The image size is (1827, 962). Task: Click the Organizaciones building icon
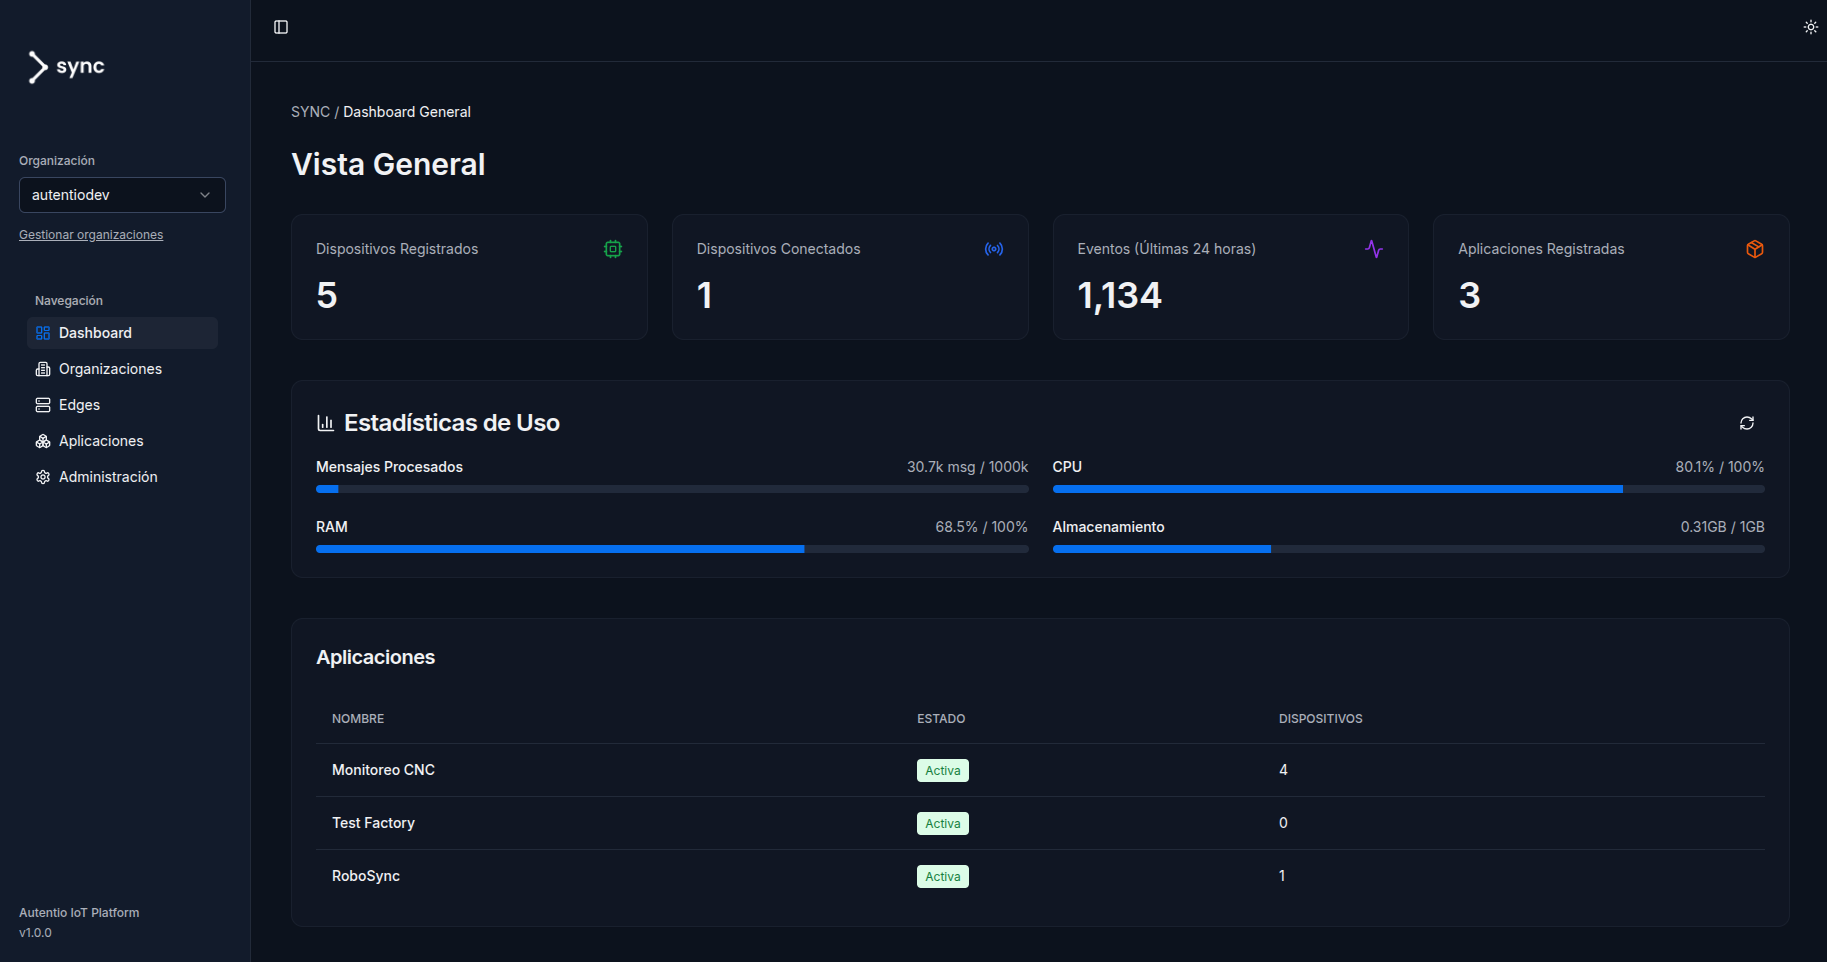pos(42,368)
